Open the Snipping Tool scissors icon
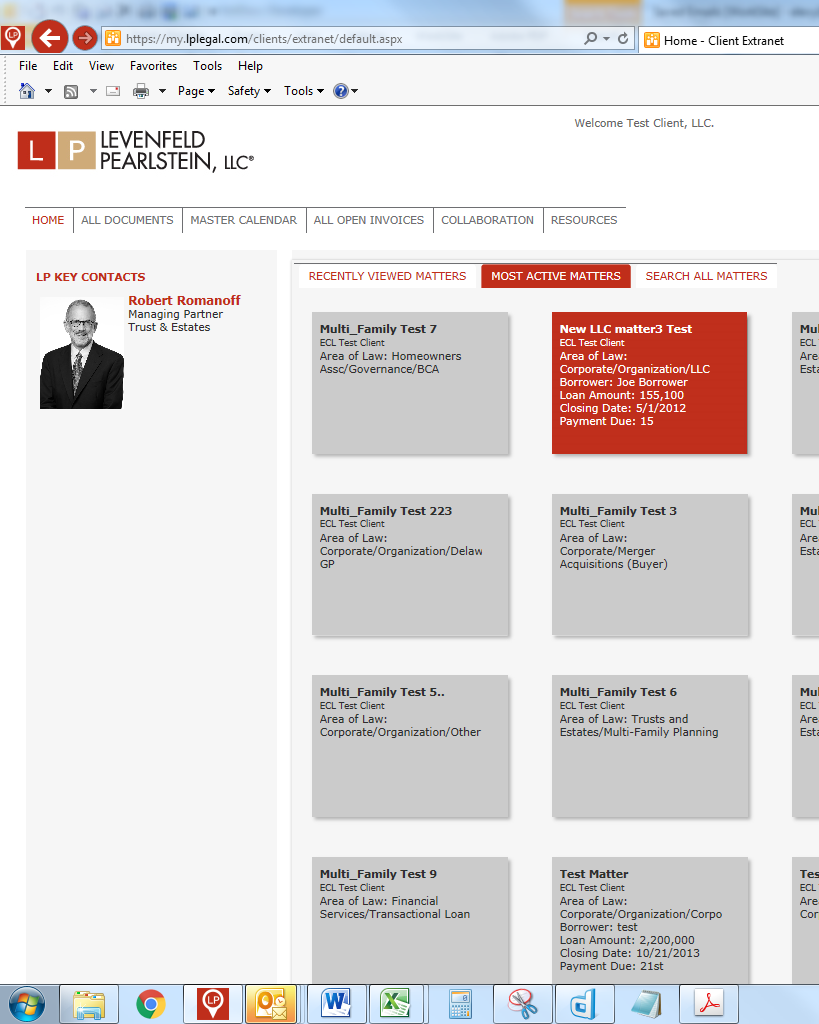 522,1004
